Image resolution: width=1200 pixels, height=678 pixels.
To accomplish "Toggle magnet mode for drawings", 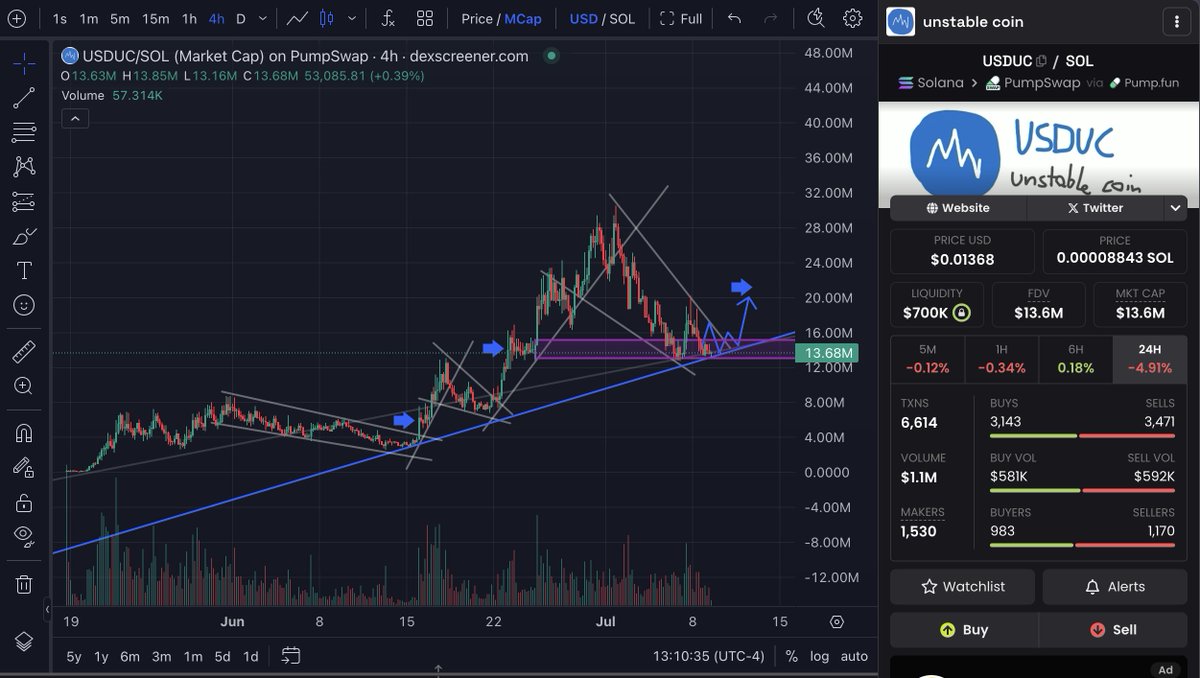I will click(24, 432).
